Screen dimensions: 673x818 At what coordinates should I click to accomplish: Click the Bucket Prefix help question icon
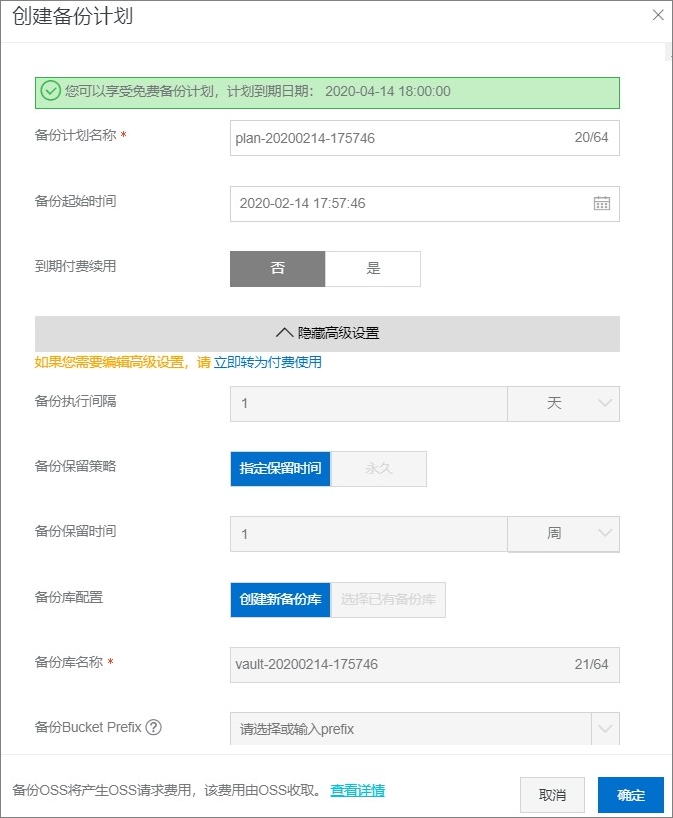153,727
